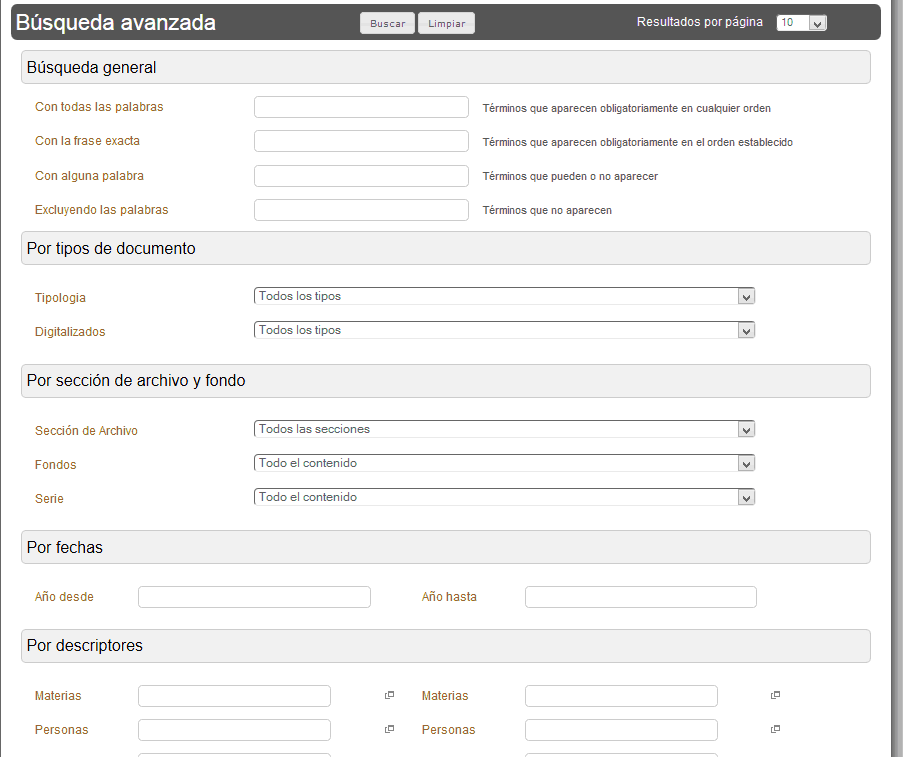903x757 pixels.
Task: Click the Año hasta text box
Action: [x=640, y=597]
